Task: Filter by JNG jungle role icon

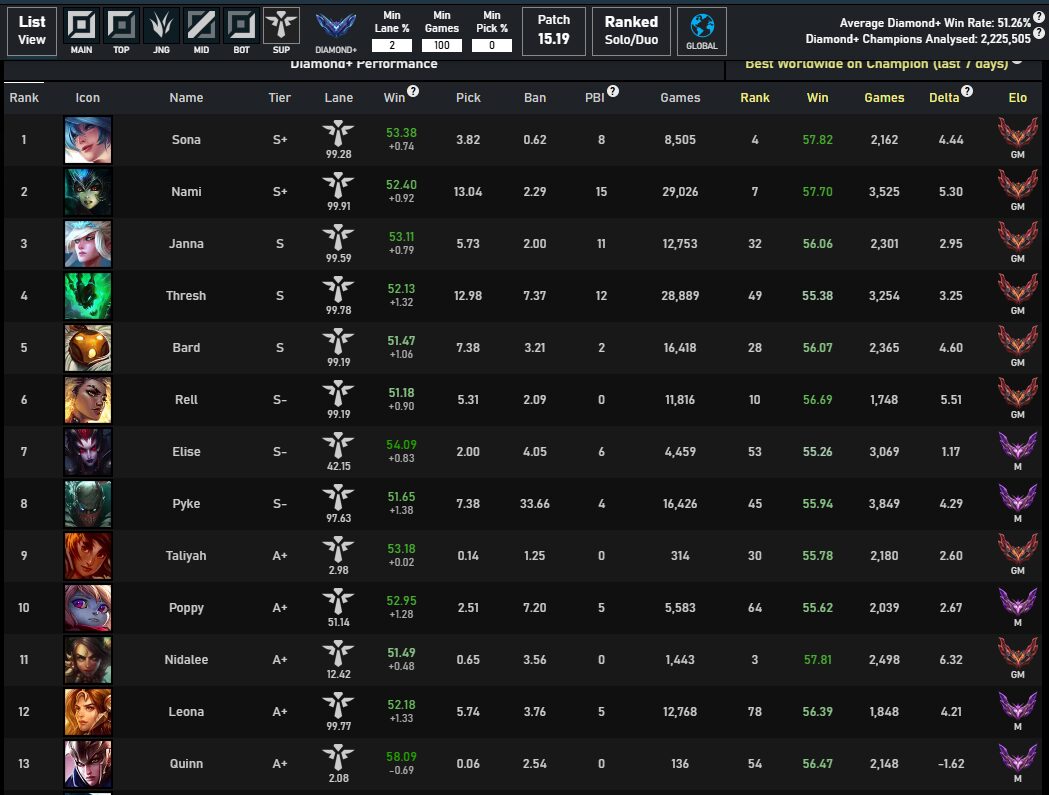Action: [x=162, y=26]
